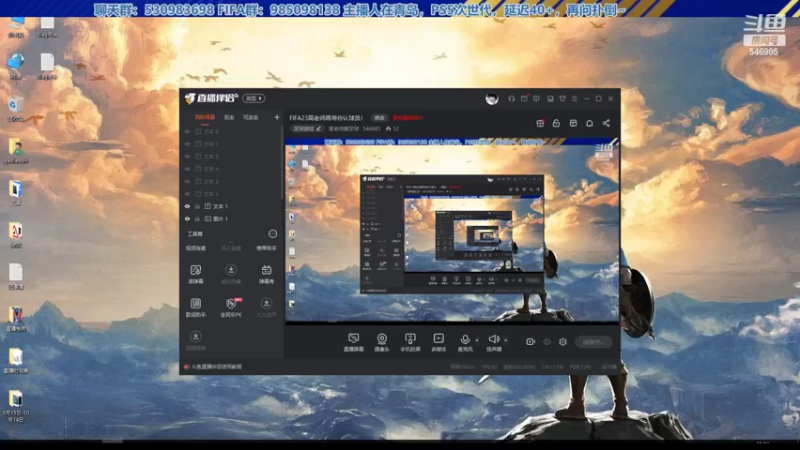Click the layout grid icon beside the bell
The height and width of the screenshot is (450, 800).
click(573, 123)
